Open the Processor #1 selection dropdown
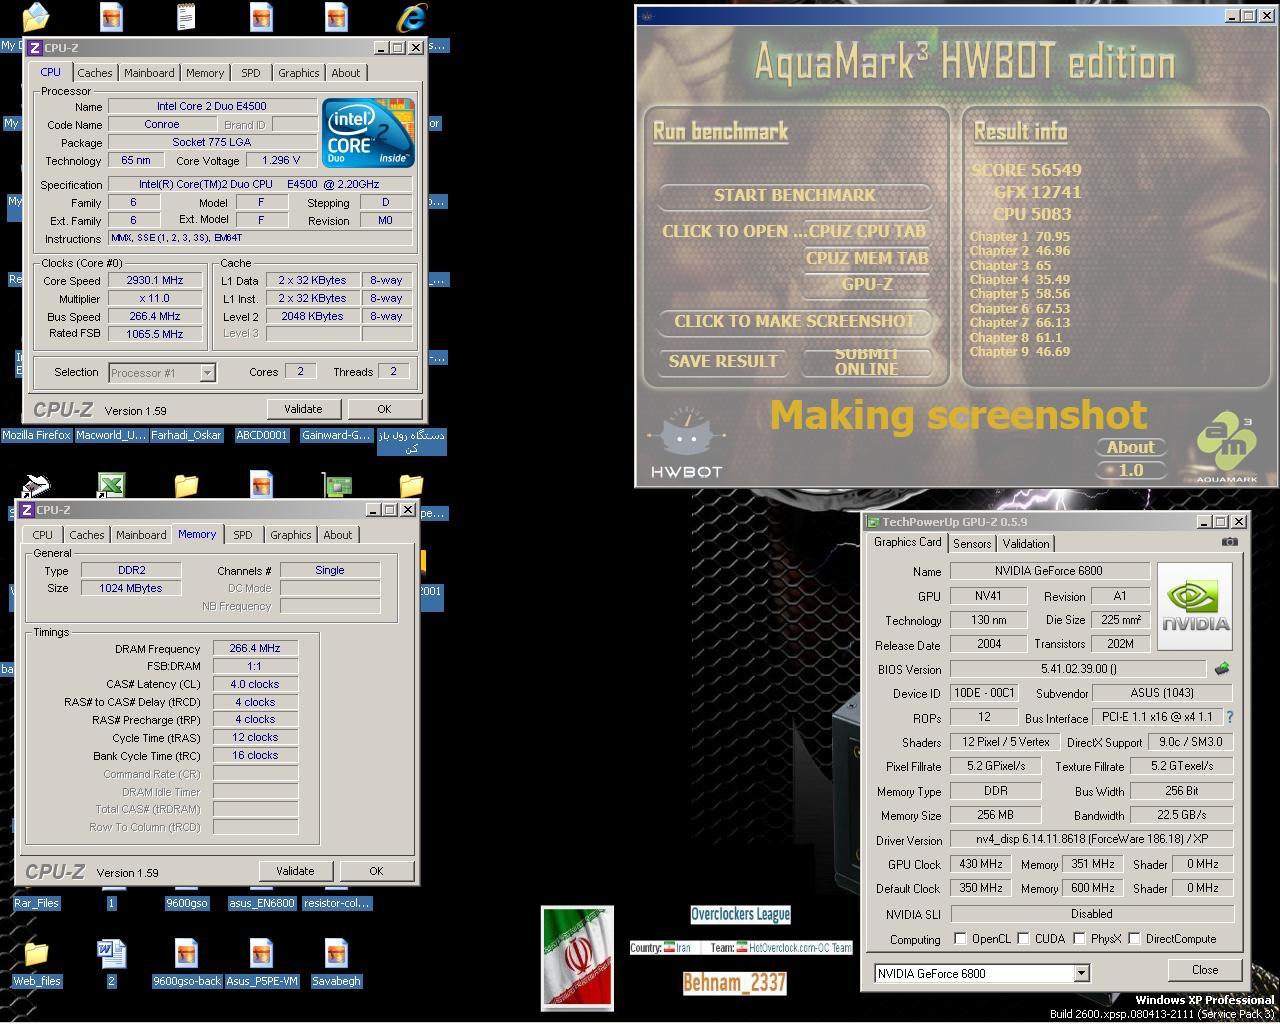 (207, 373)
